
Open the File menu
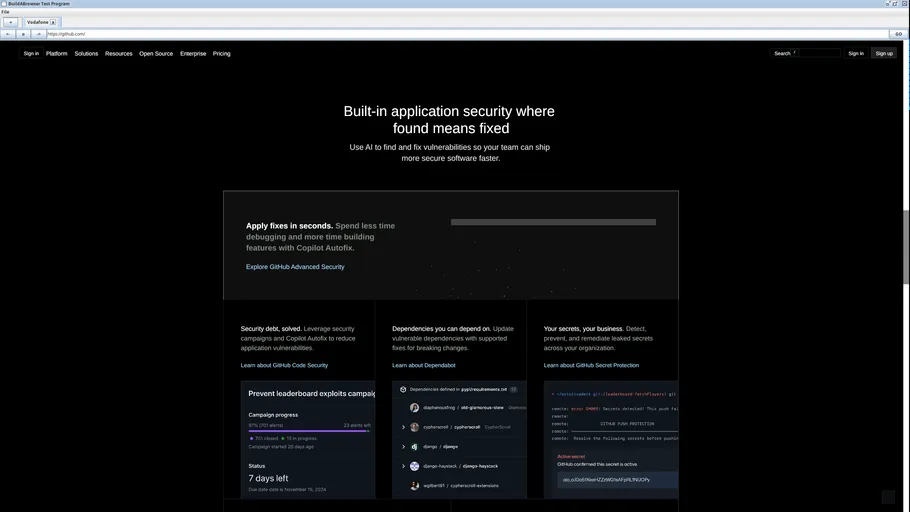tap(5, 12)
